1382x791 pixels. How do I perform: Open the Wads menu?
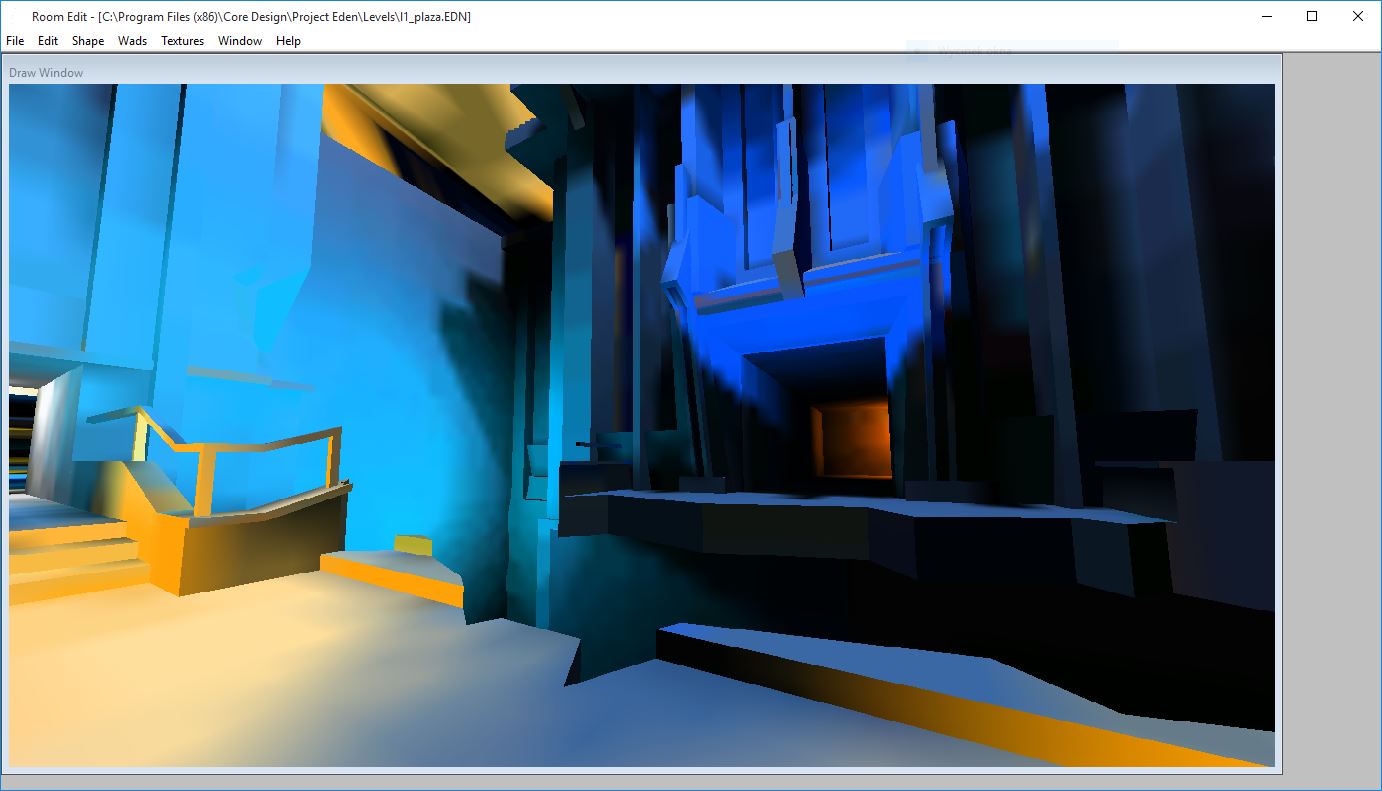[132, 41]
